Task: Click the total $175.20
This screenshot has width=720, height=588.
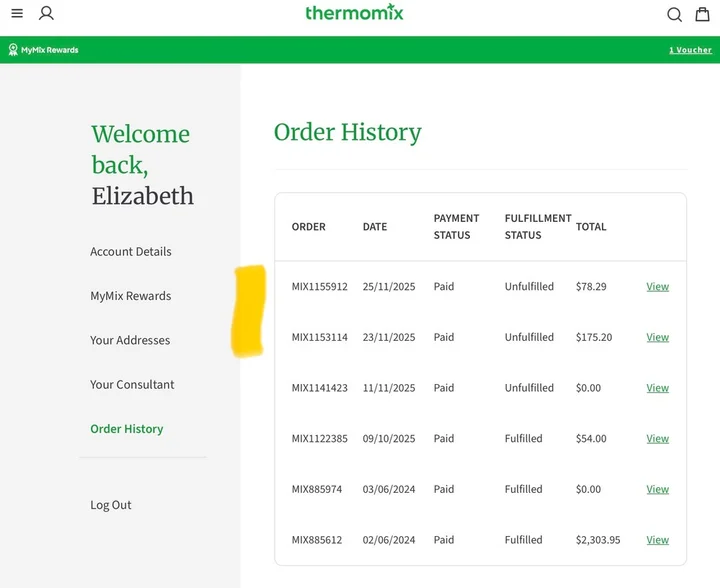Action: 594,337
